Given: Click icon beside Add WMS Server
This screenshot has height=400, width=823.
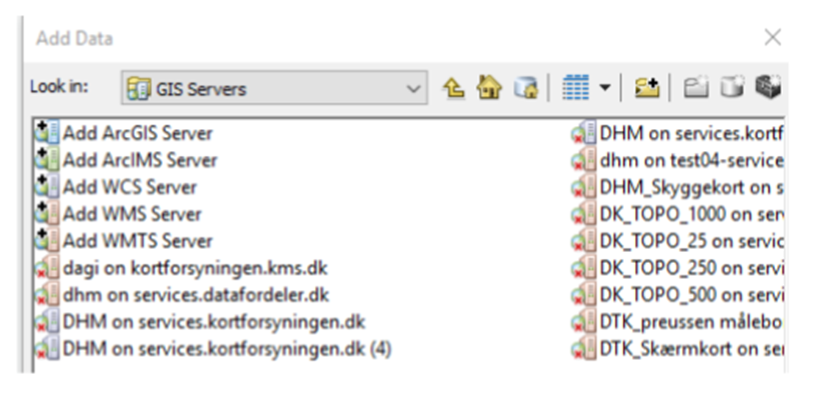Looking at the screenshot, I should [47, 213].
